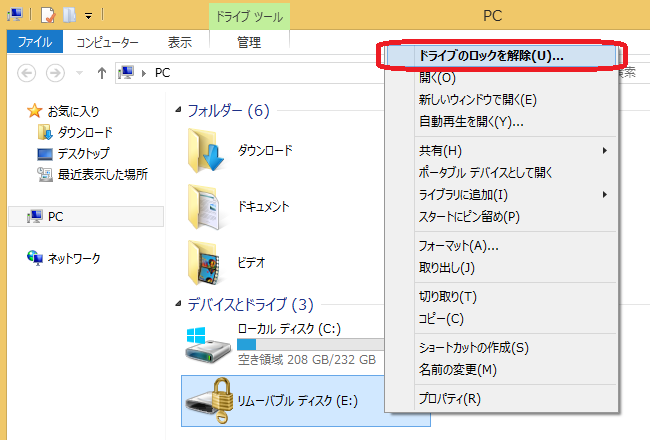Choose ショートカットの作成(S) menu entry
650x440 pixels.
click(502, 348)
